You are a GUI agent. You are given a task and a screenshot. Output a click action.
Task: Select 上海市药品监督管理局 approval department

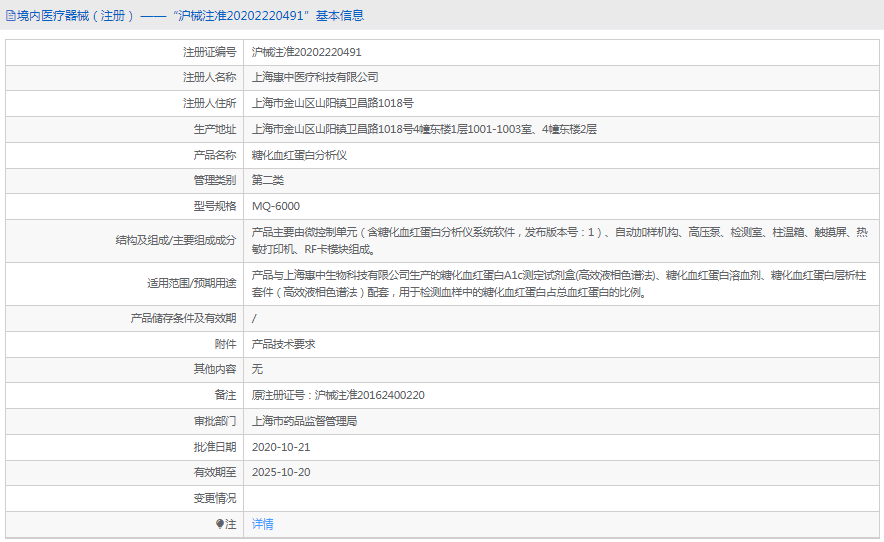click(304, 421)
